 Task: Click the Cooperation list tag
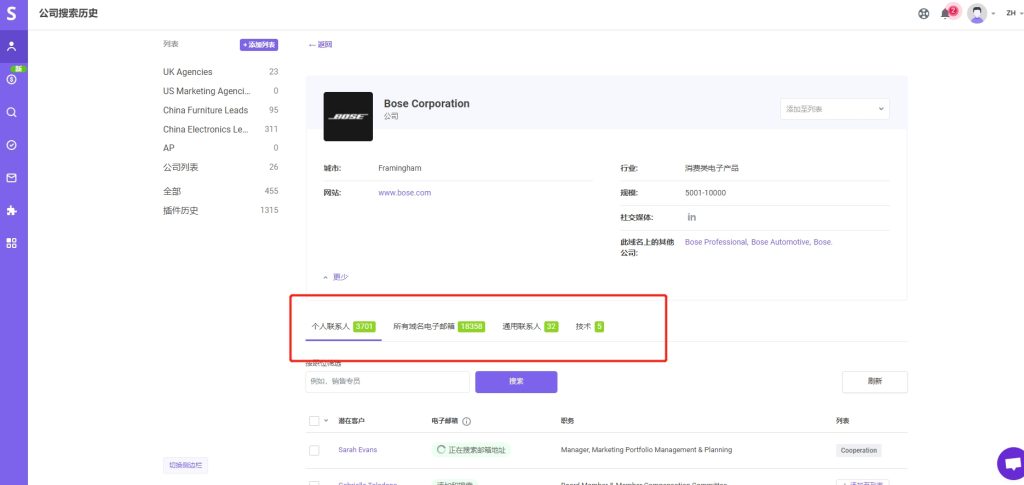pyautogui.click(x=858, y=450)
